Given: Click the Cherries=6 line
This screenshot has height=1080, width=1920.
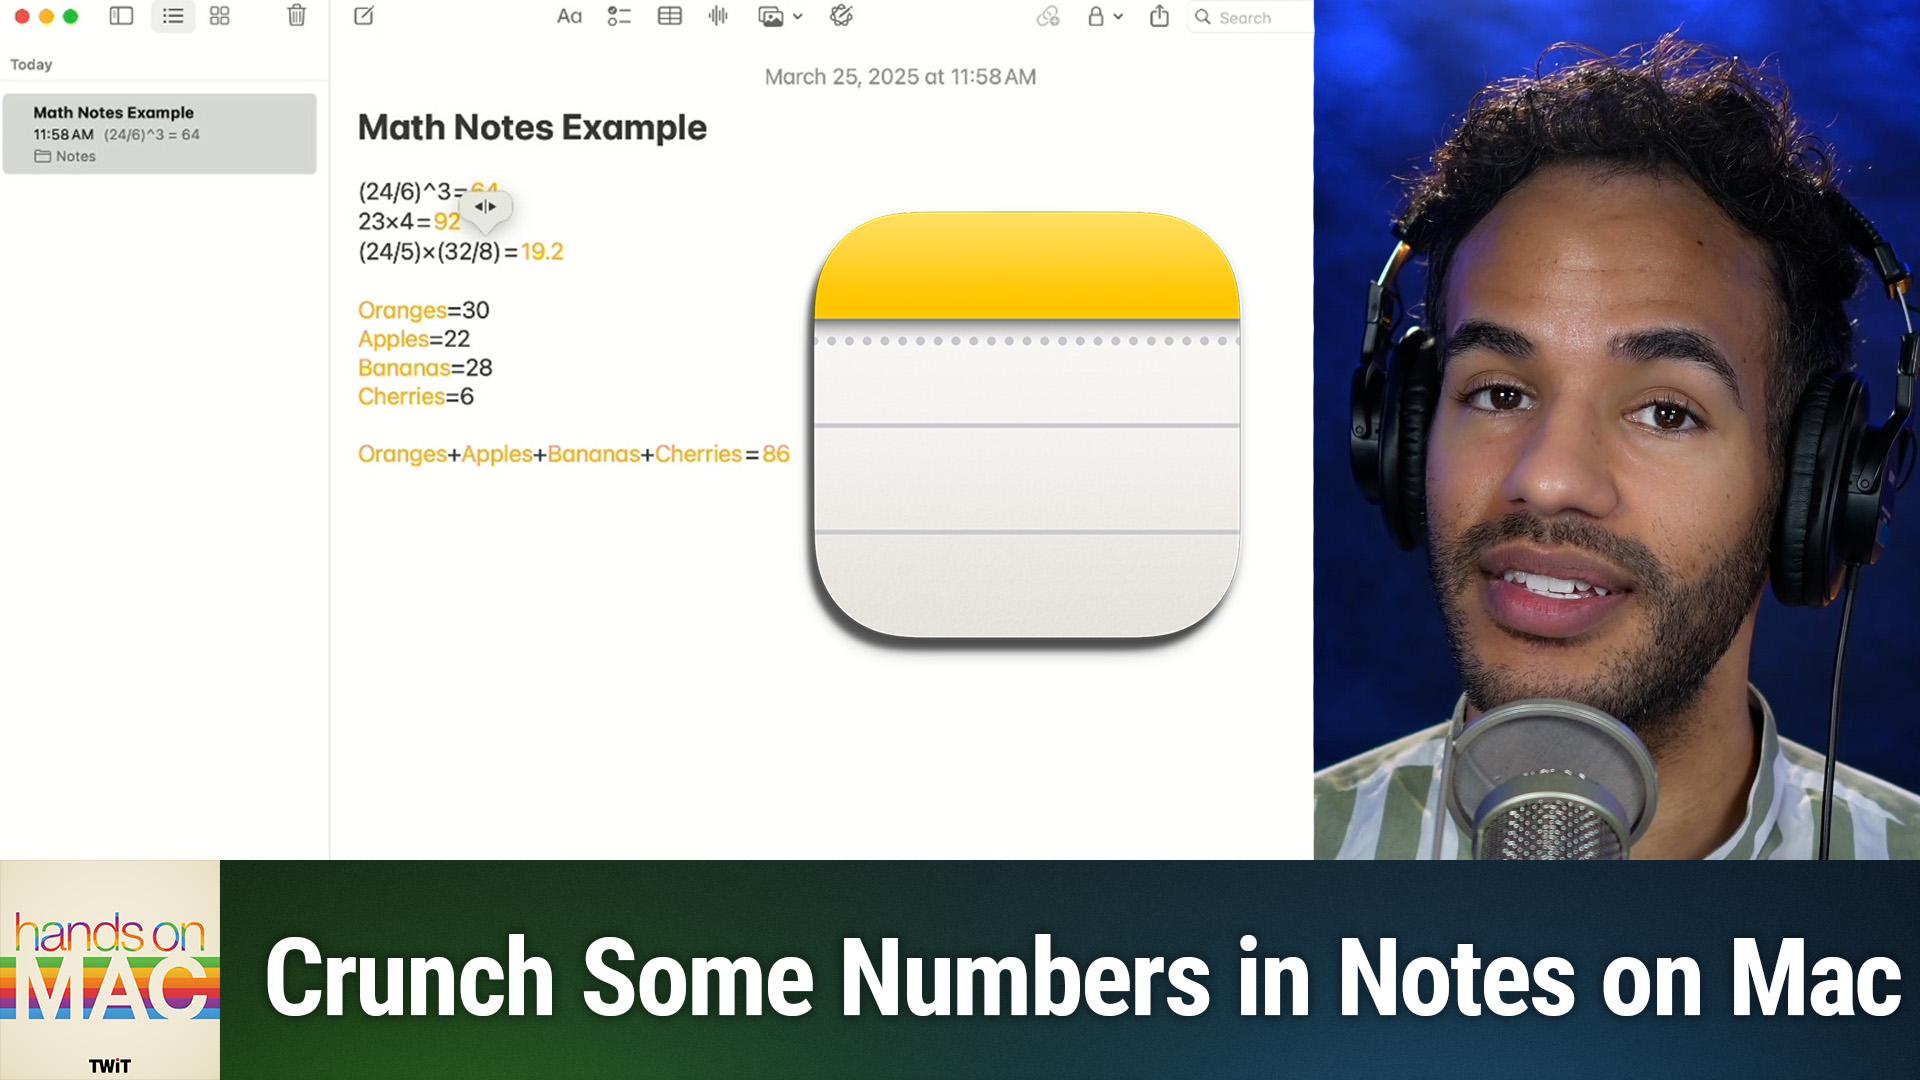Looking at the screenshot, I should [x=416, y=397].
